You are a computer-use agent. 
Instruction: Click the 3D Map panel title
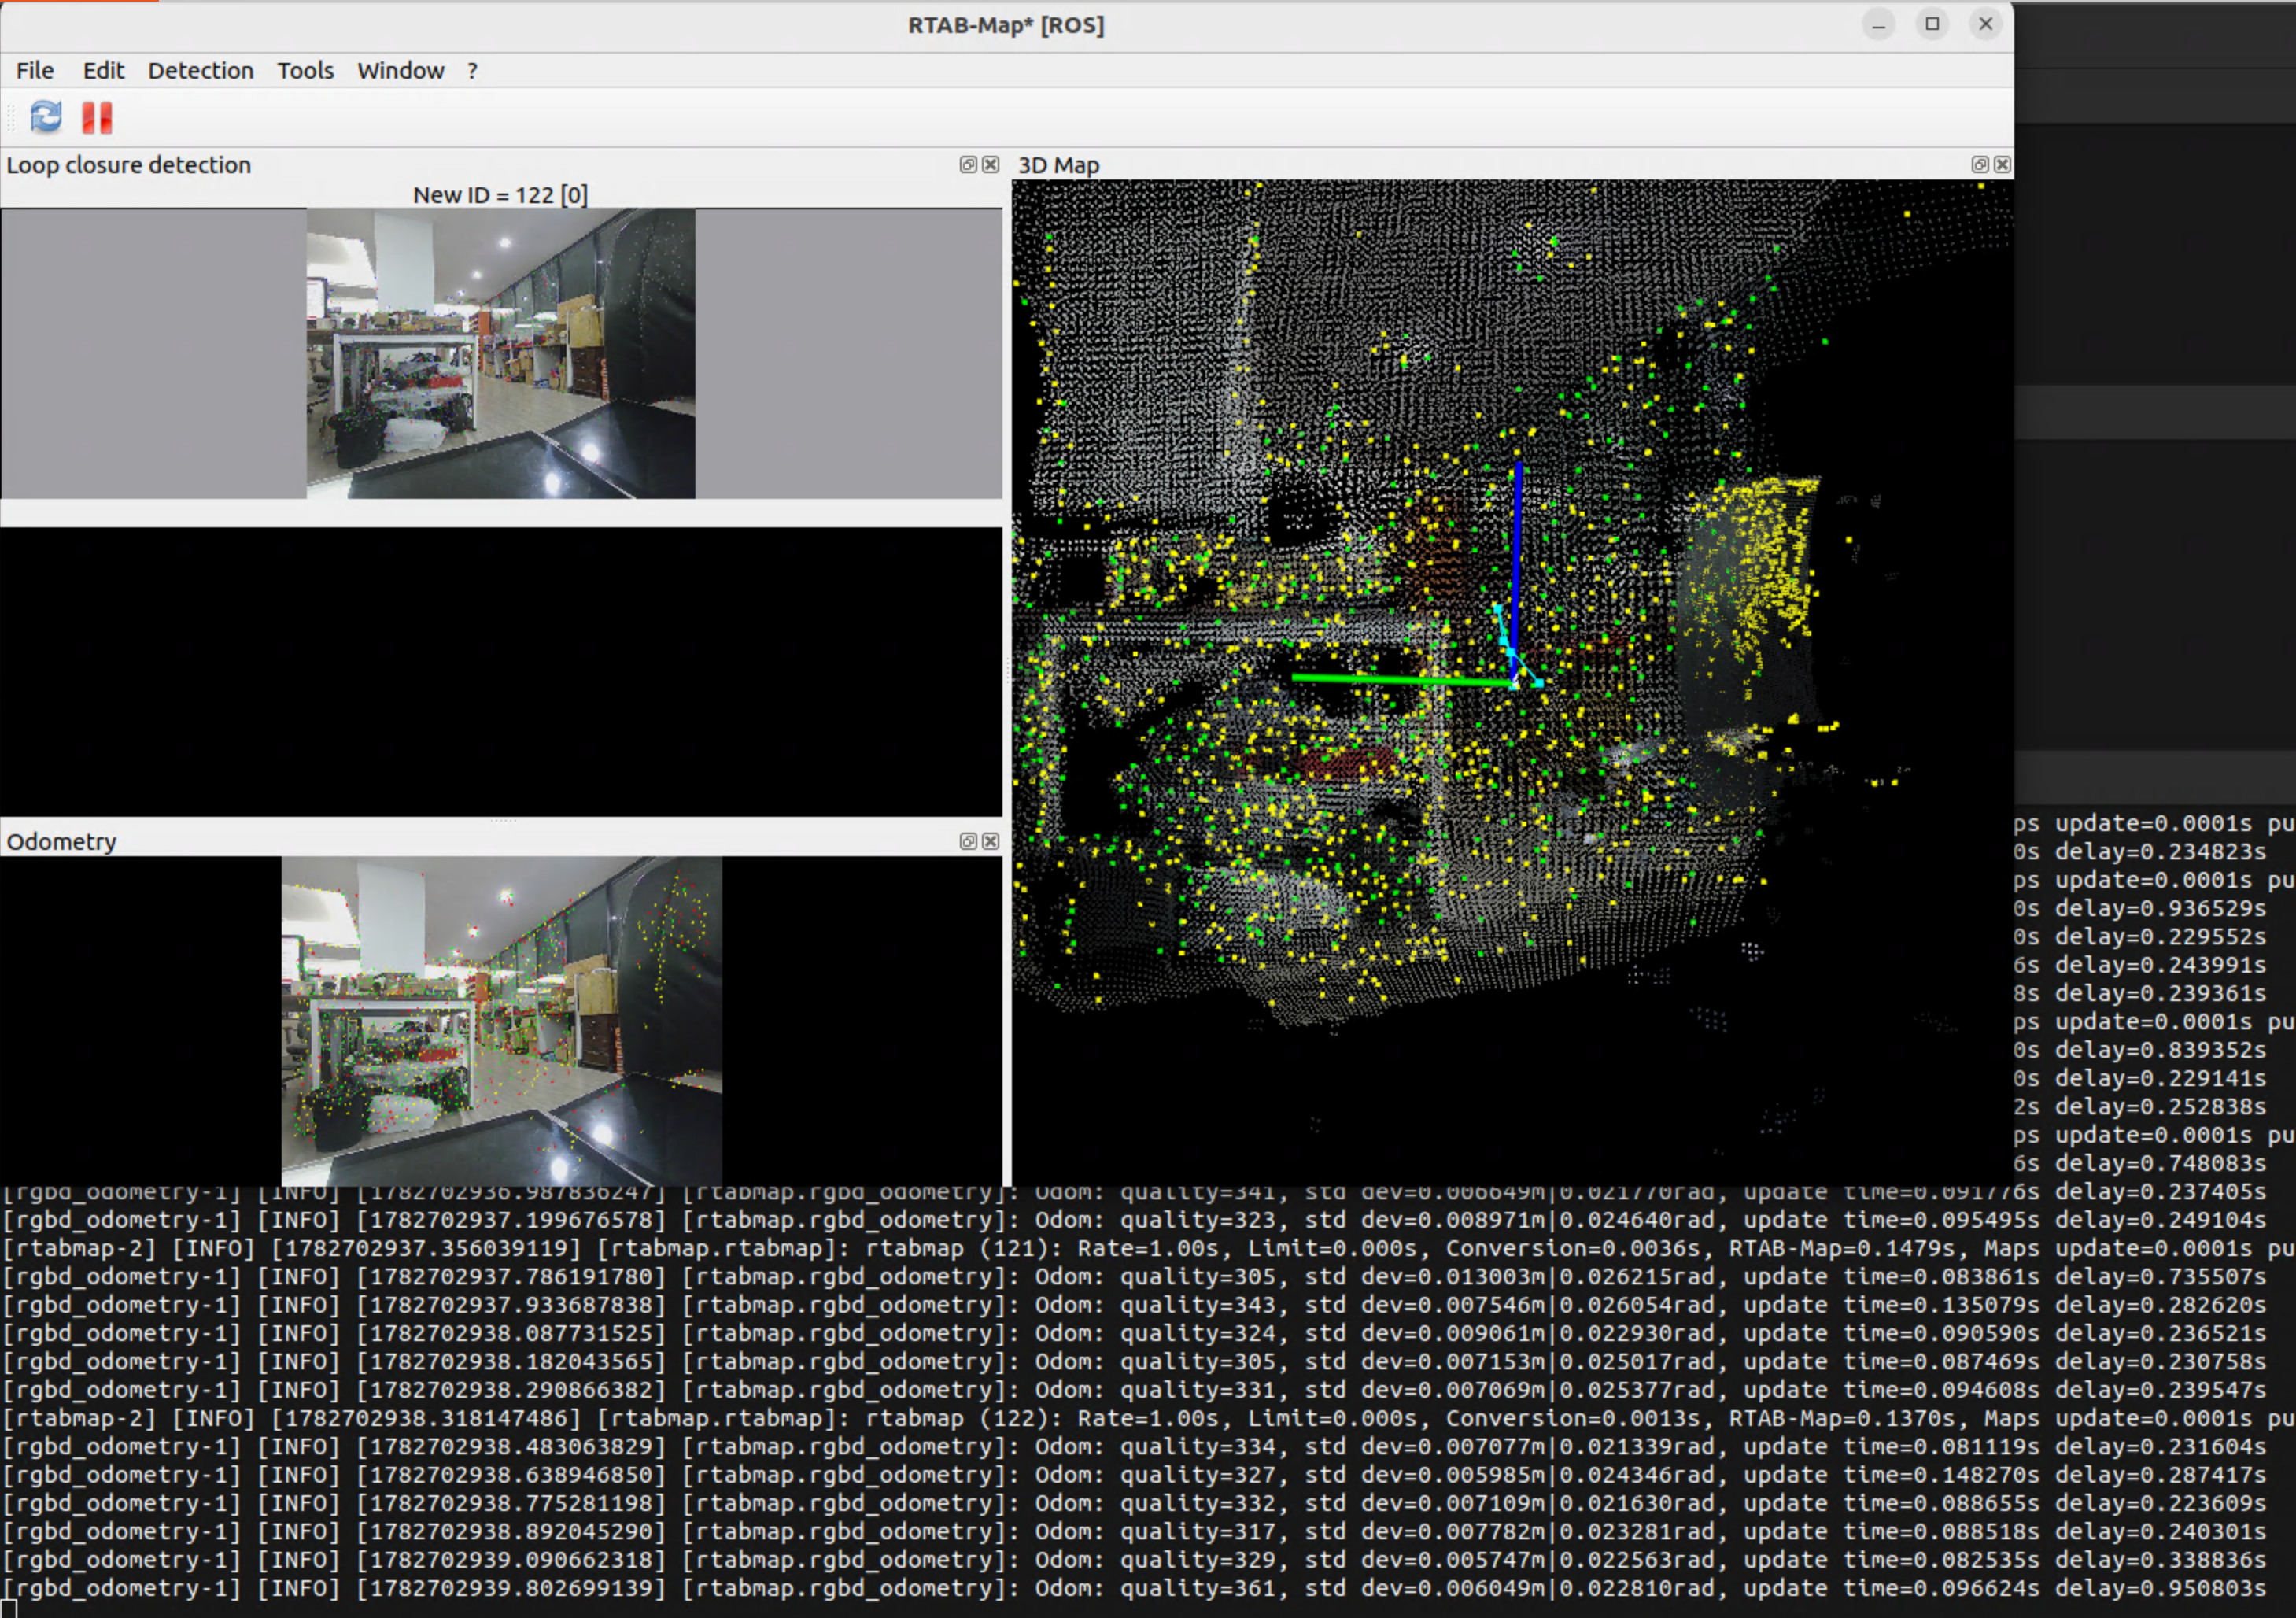(1059, 165)
